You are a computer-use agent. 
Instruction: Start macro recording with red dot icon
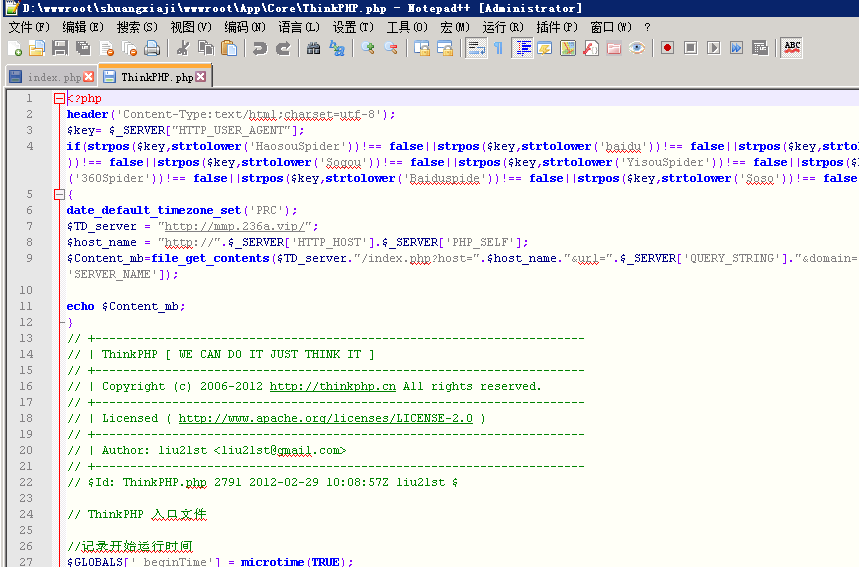click(x=667, y=48)
